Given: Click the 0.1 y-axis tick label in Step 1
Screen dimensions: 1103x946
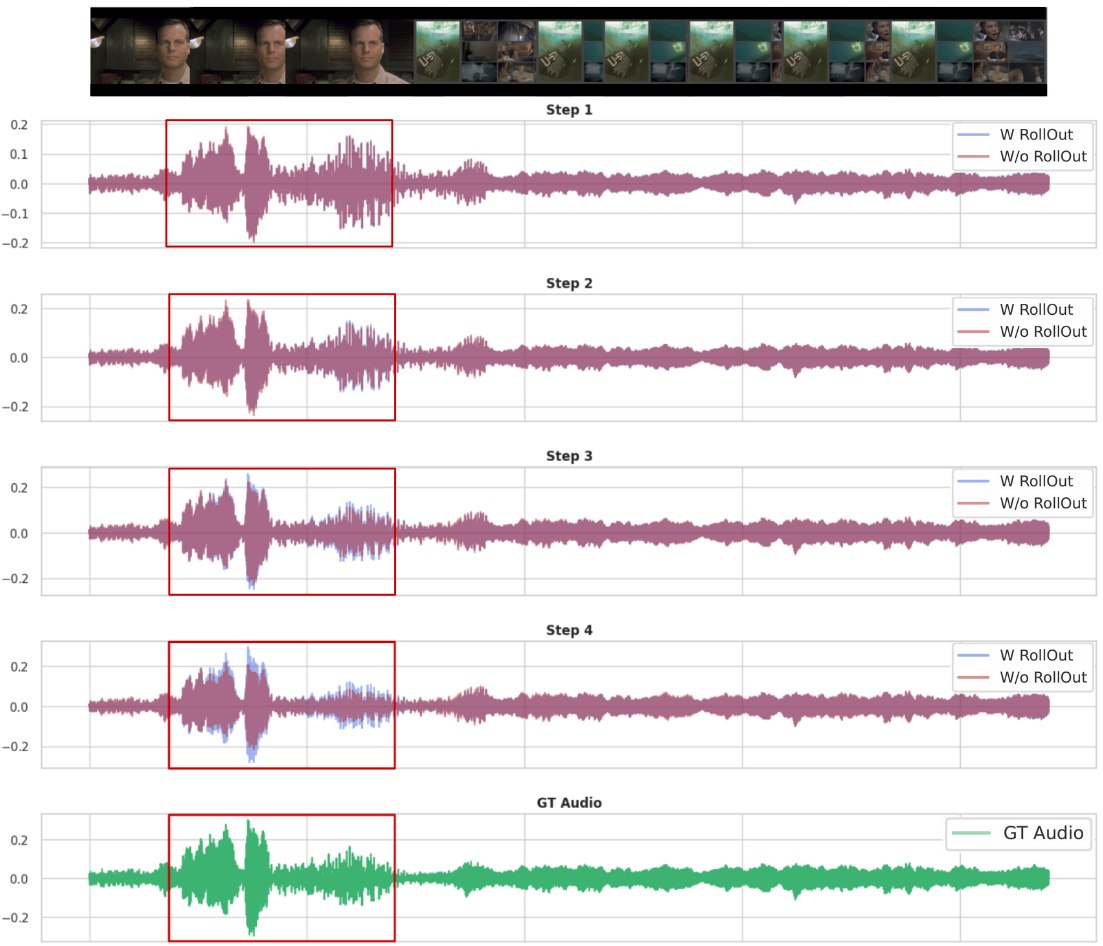Looking at the screenshot, I should (x=19, y=154).
